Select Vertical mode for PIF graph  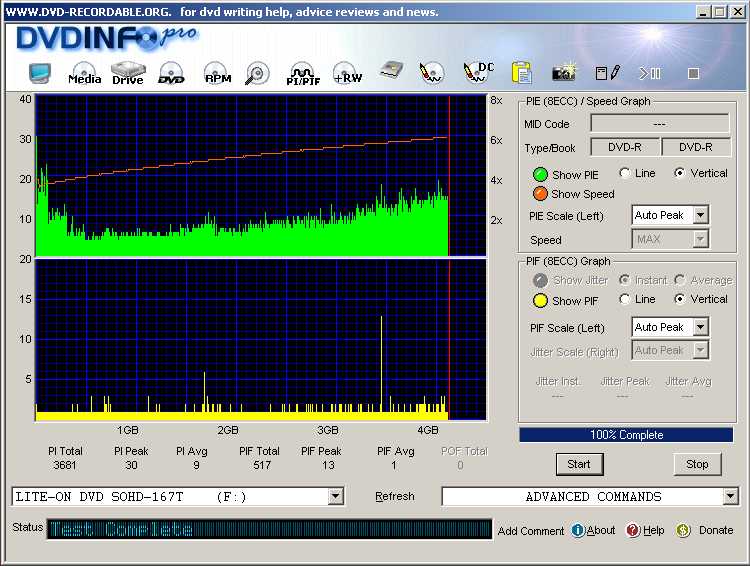click(679, 299)
